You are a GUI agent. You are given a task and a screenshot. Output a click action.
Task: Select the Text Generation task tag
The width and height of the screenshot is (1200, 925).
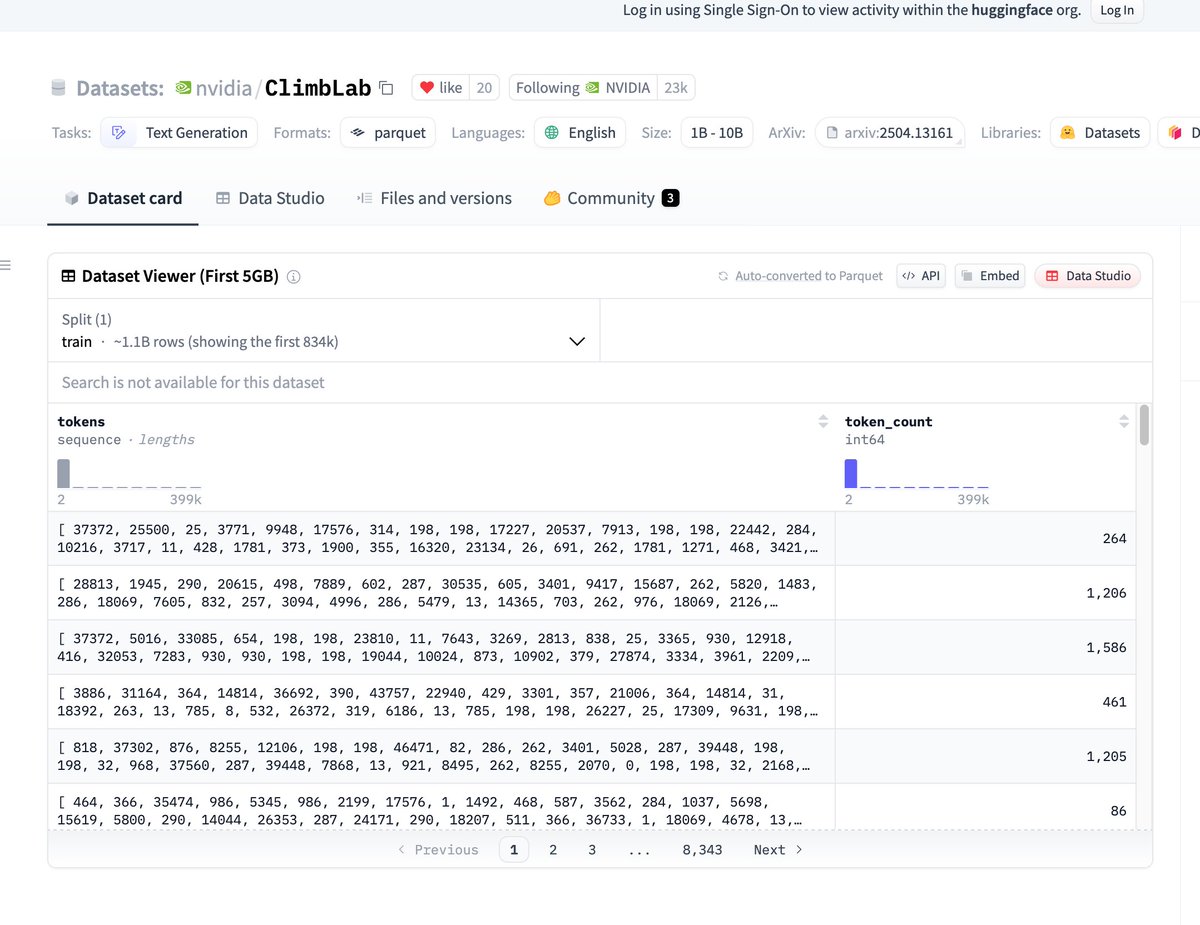(x=179, y=133)
